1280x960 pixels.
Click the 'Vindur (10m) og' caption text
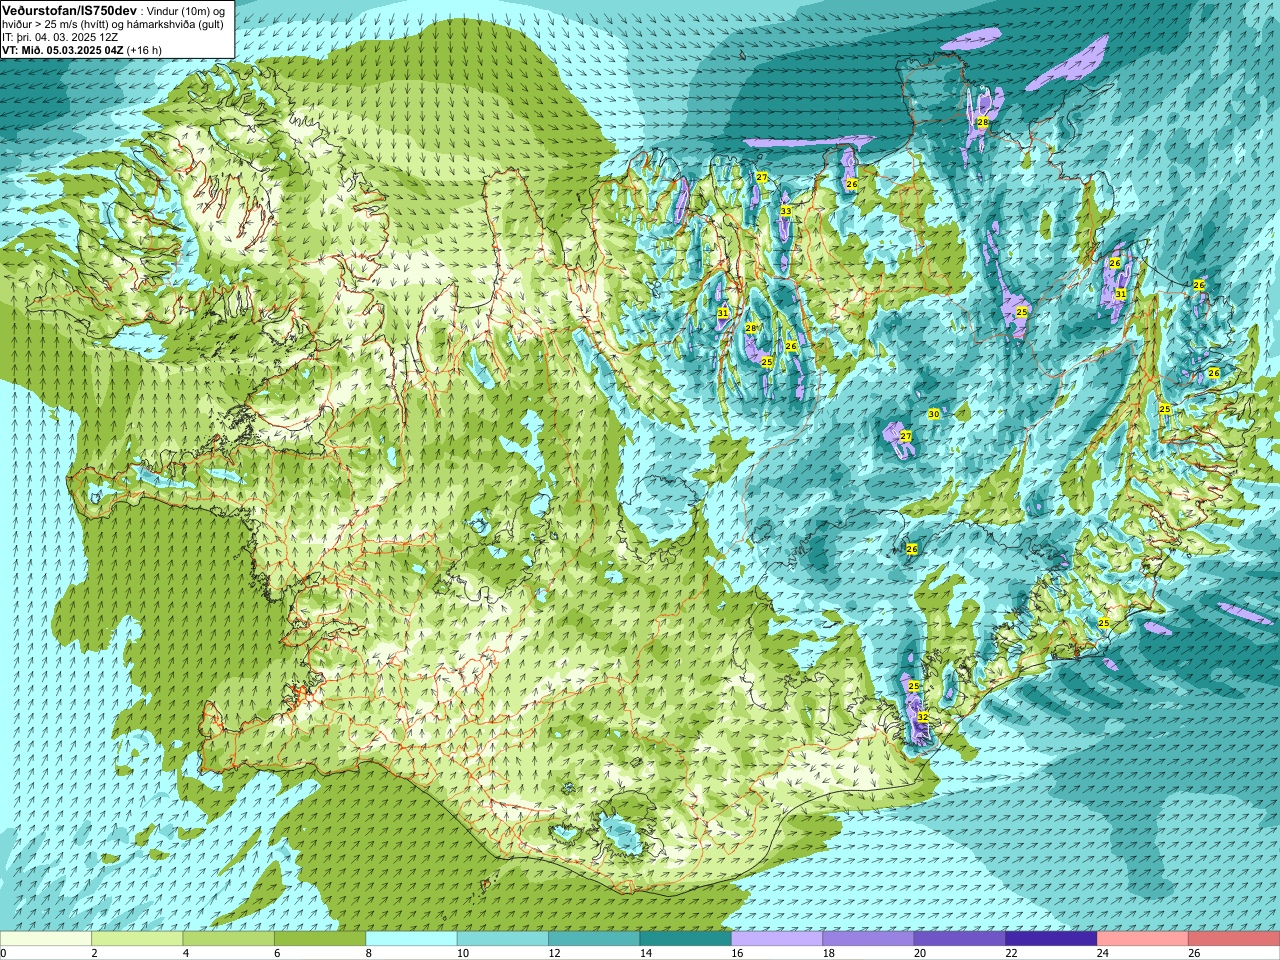pos(186,10)
